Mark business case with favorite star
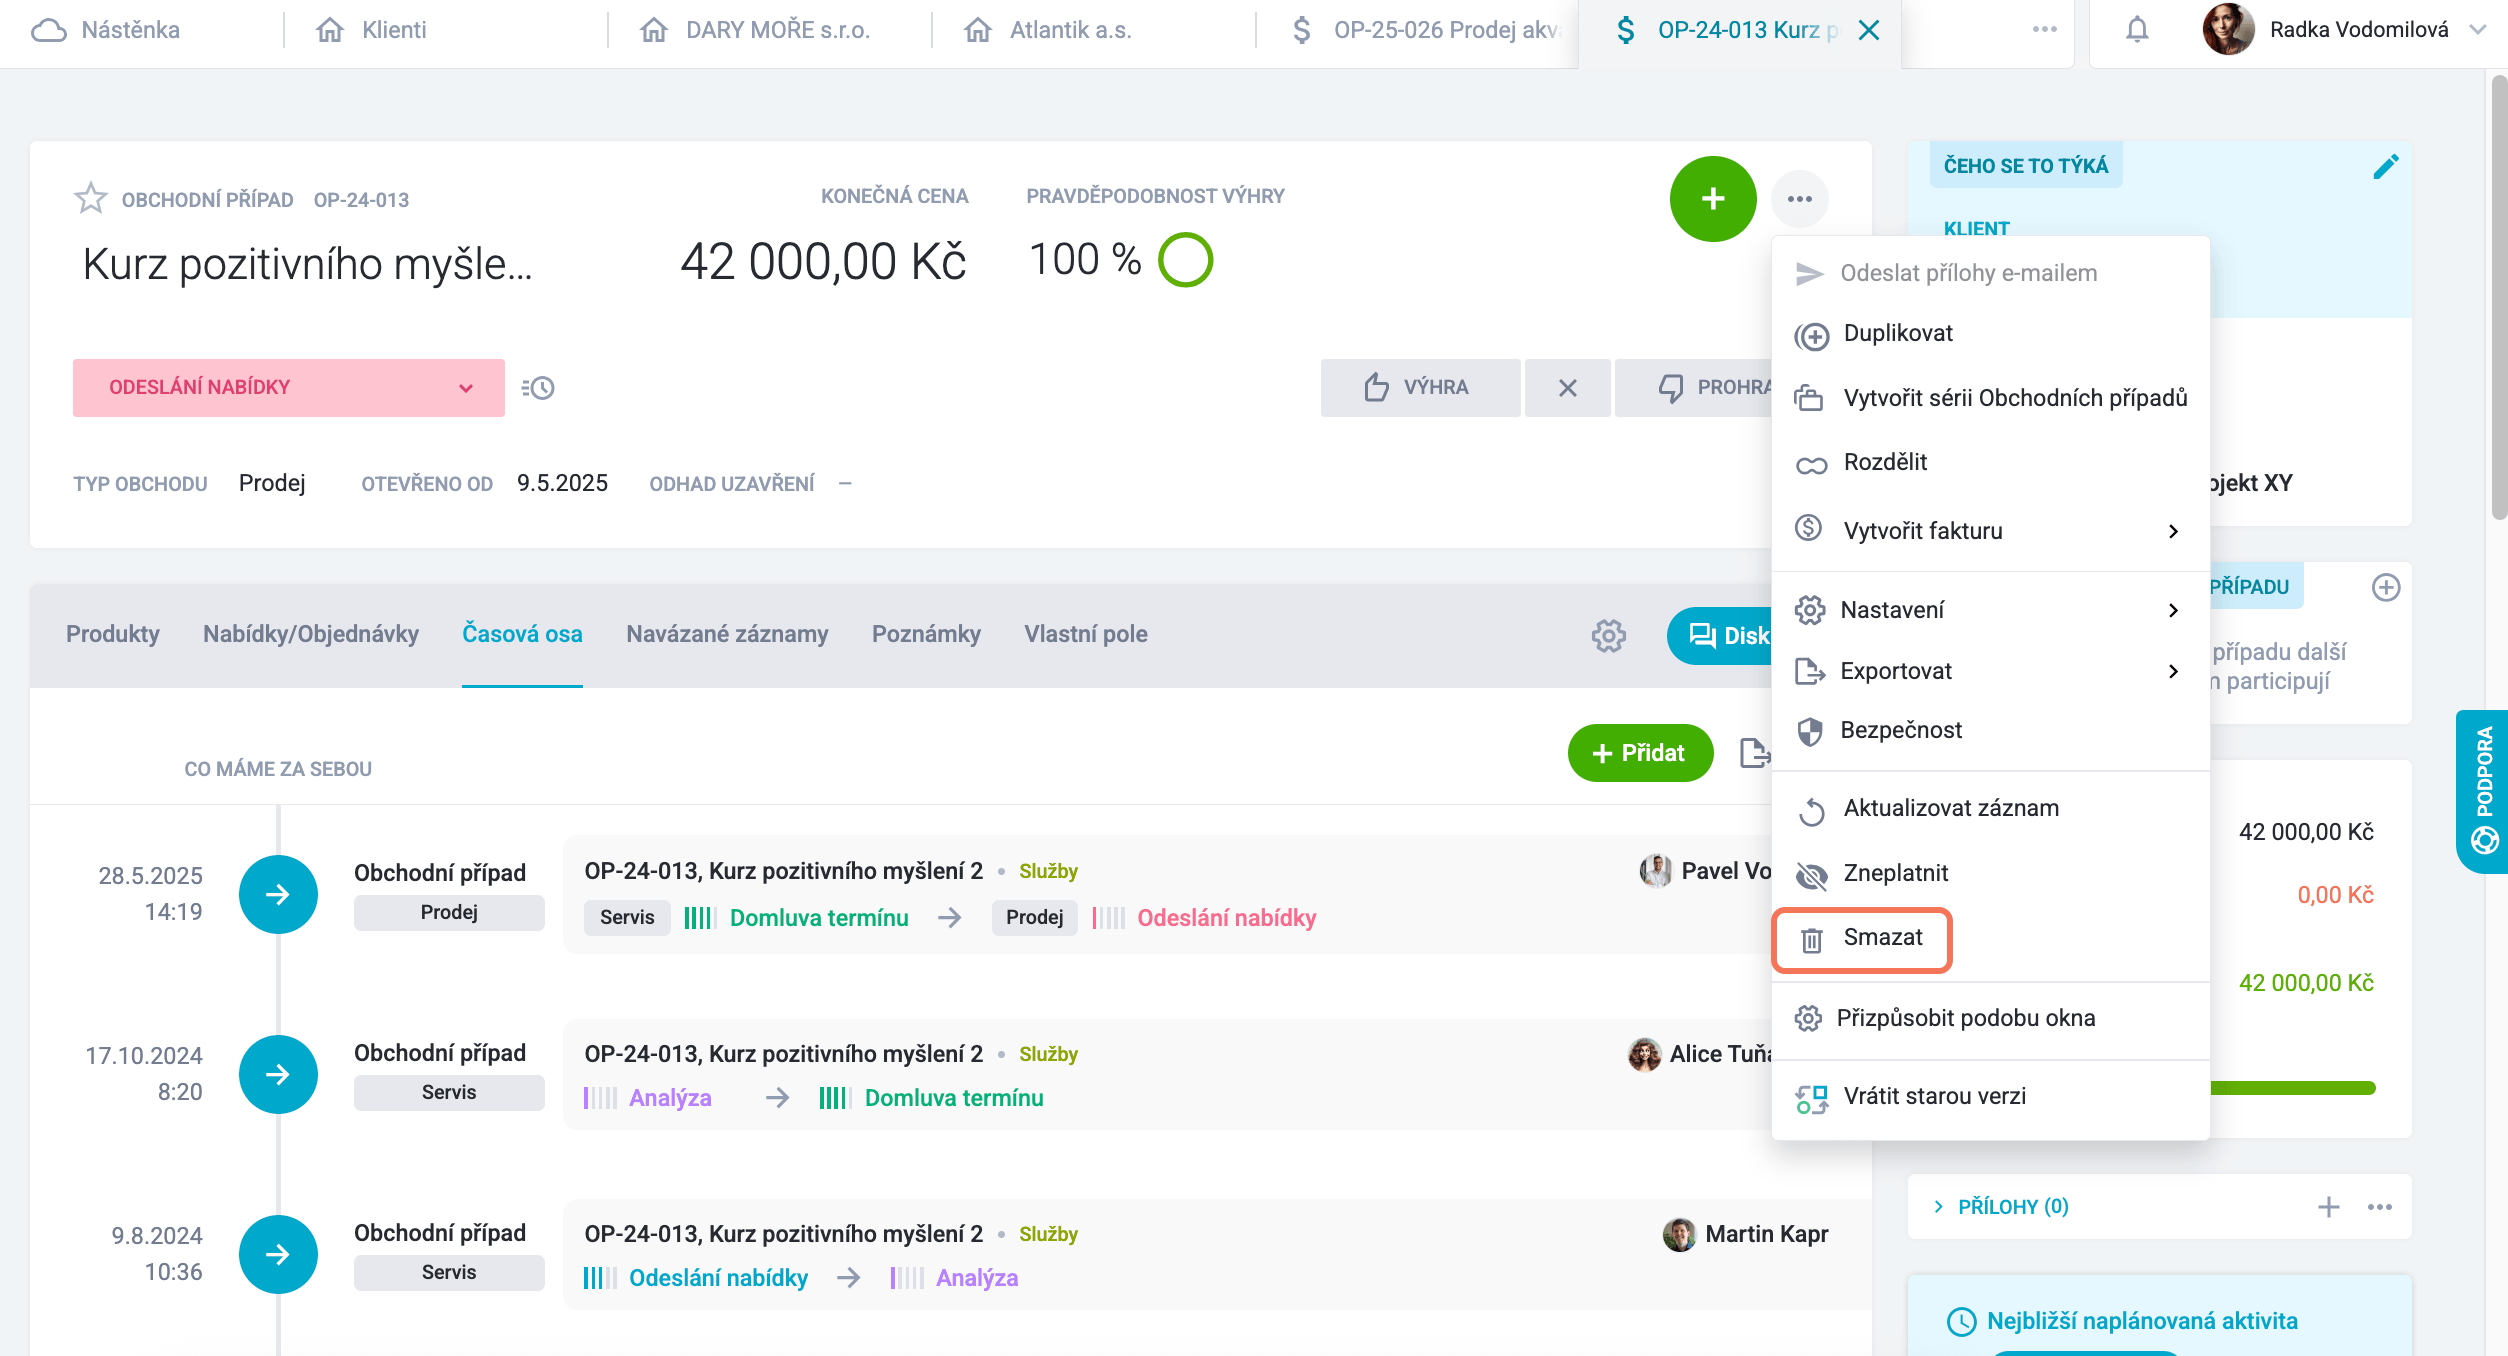 [x=90, y=198]
